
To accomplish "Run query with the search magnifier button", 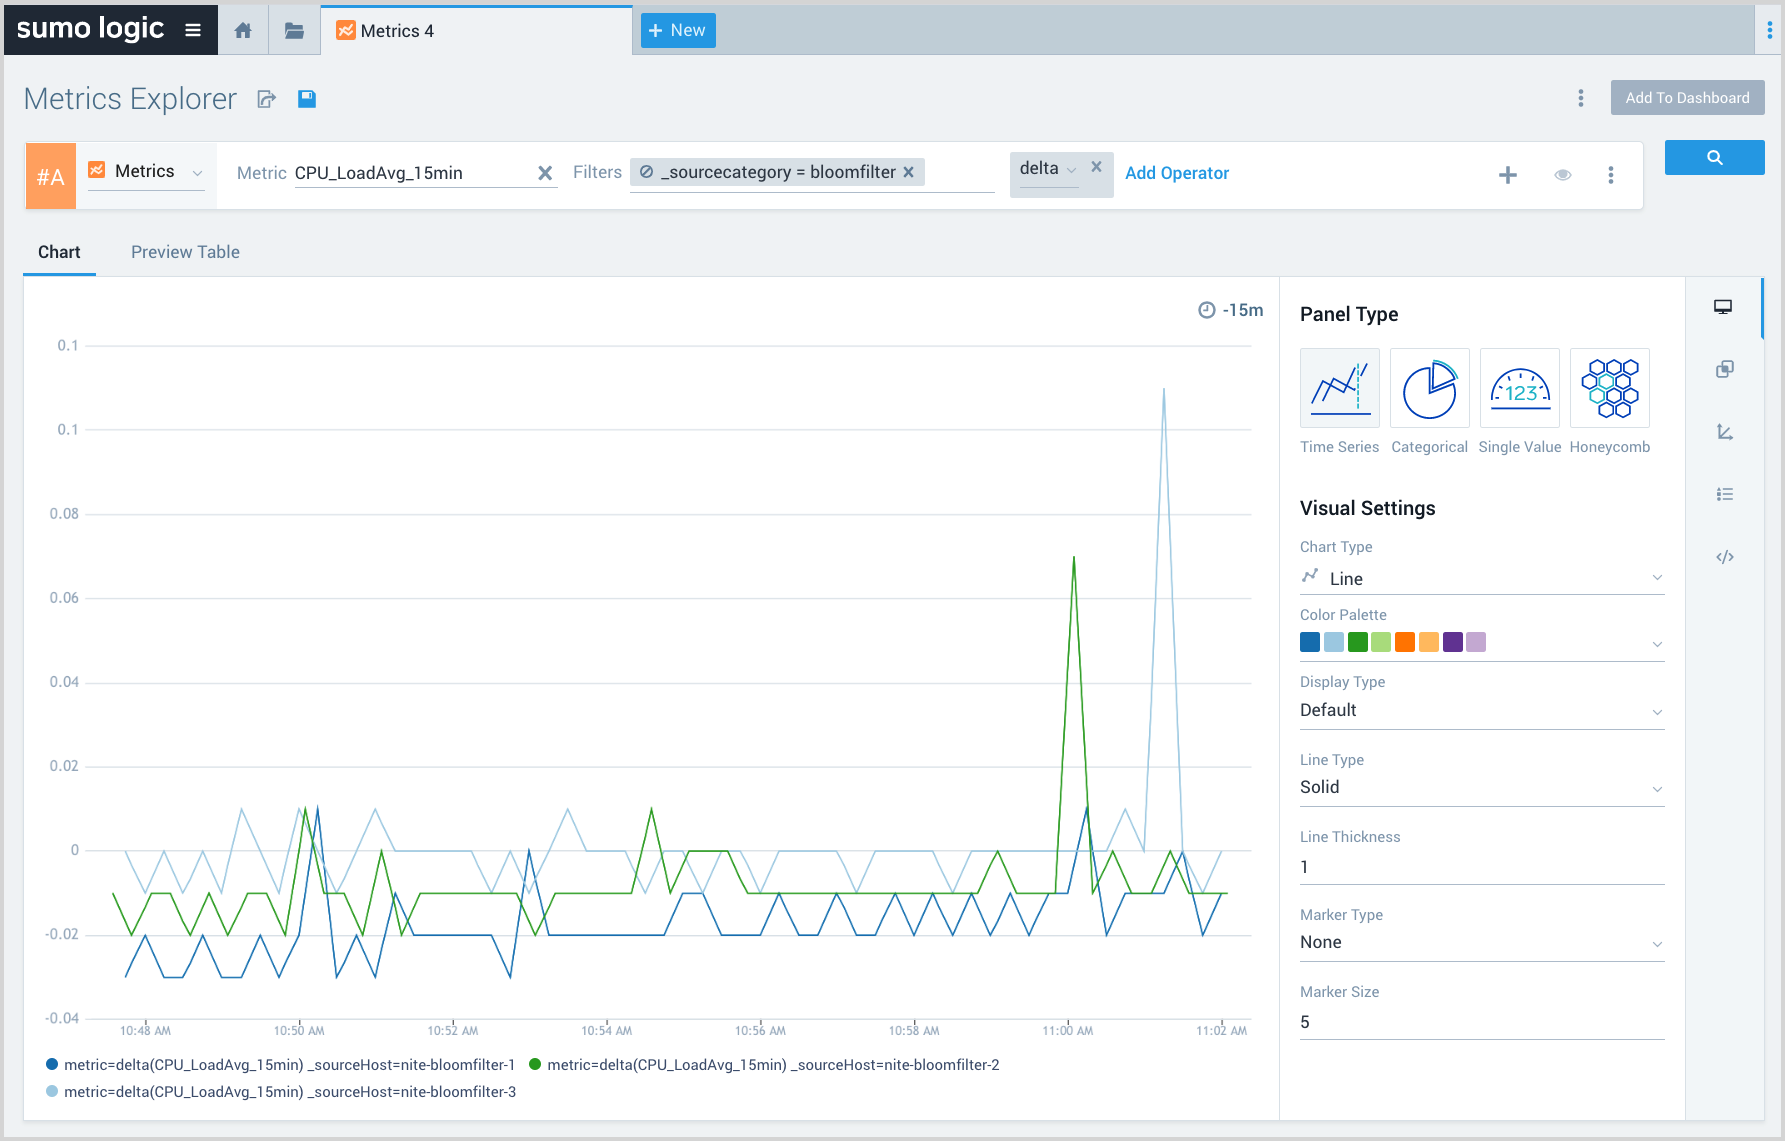I will coord(1714,158).
